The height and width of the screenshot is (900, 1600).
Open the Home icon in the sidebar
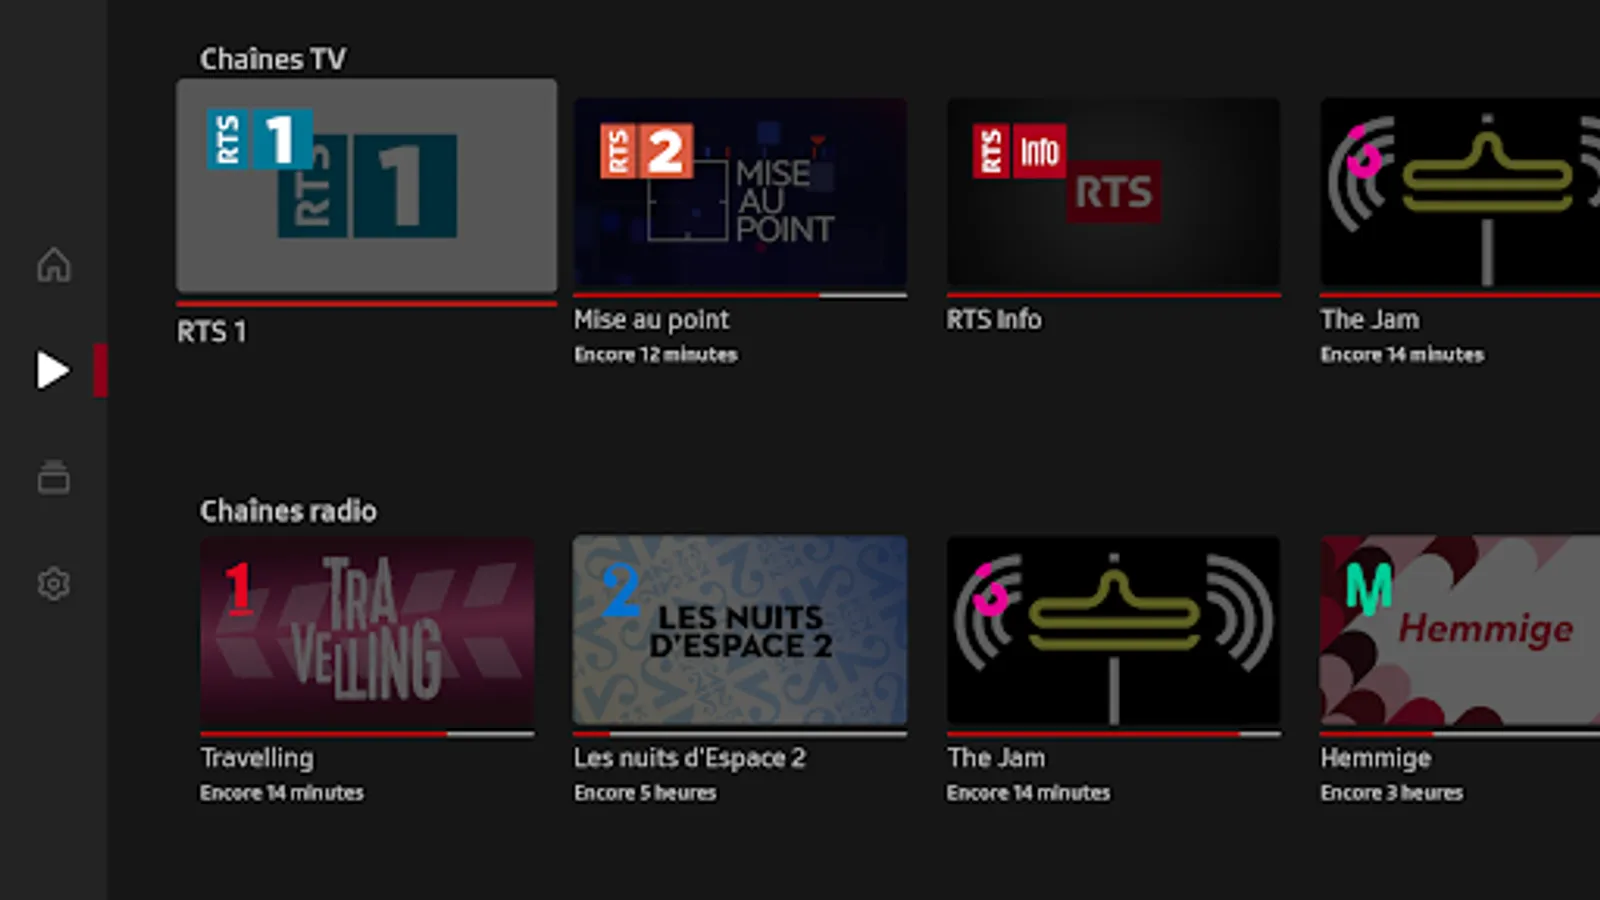[54, 265]
